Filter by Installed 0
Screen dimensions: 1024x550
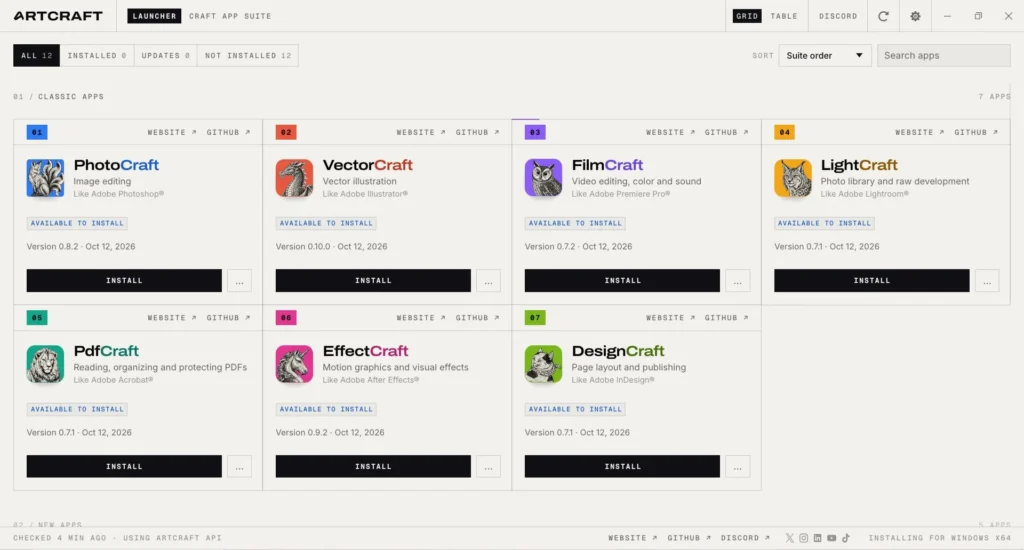pyautogui.click(x=97, y=56)
